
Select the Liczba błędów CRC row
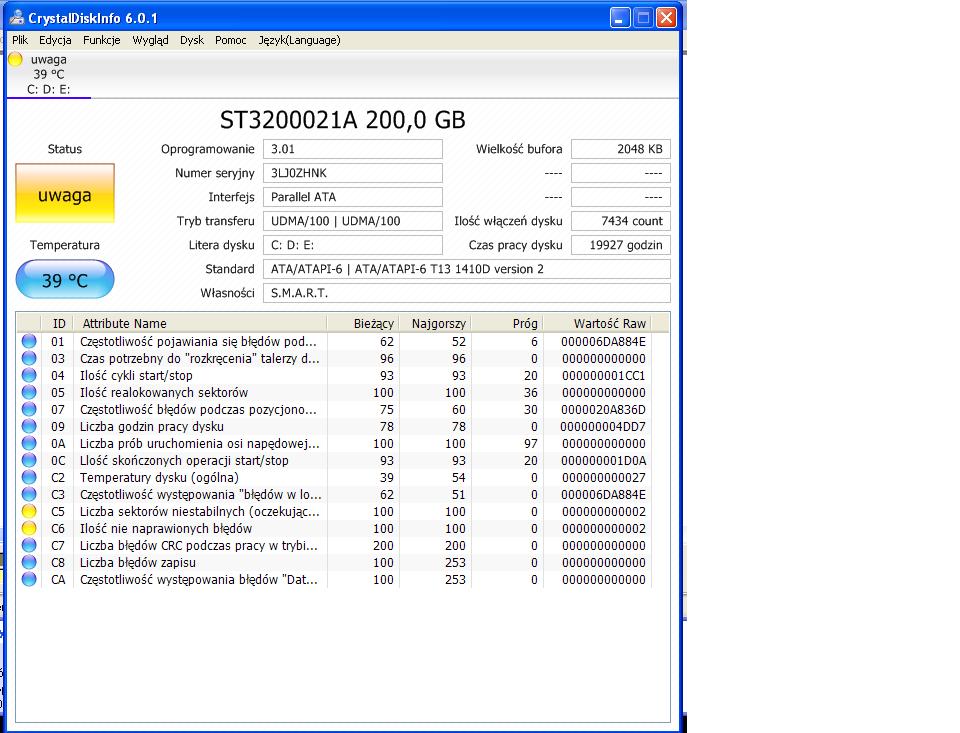(x=334, y=545)
